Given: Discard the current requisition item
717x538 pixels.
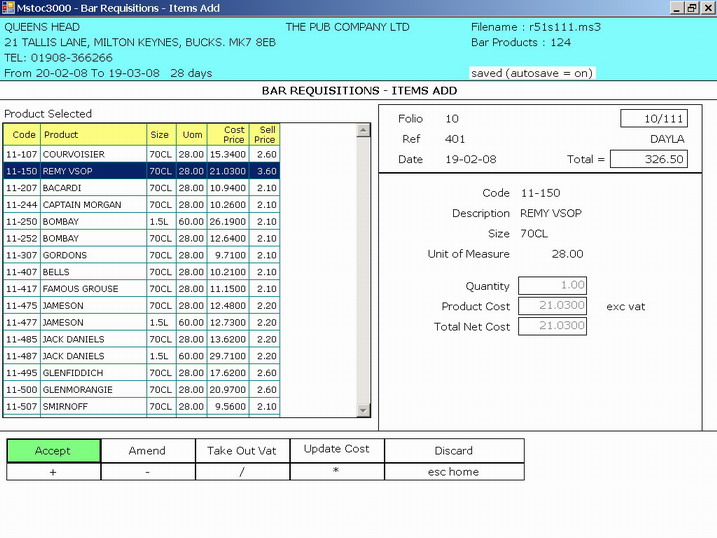Looking at the screenshot, I should 454,451.
